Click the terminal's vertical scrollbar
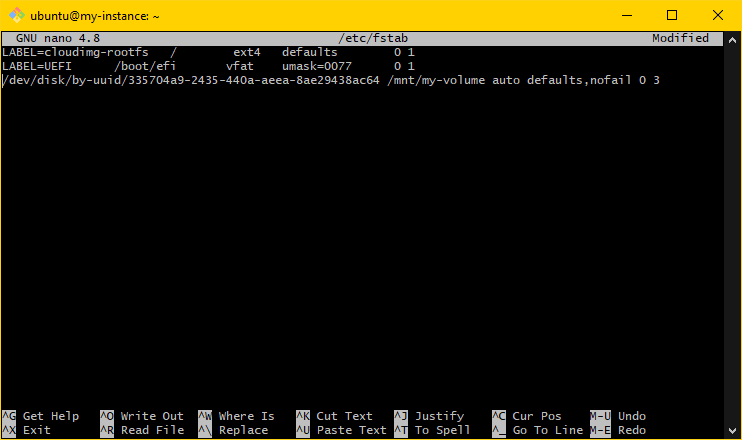Viewport: 742px width, 440px height. pos(732,220)
